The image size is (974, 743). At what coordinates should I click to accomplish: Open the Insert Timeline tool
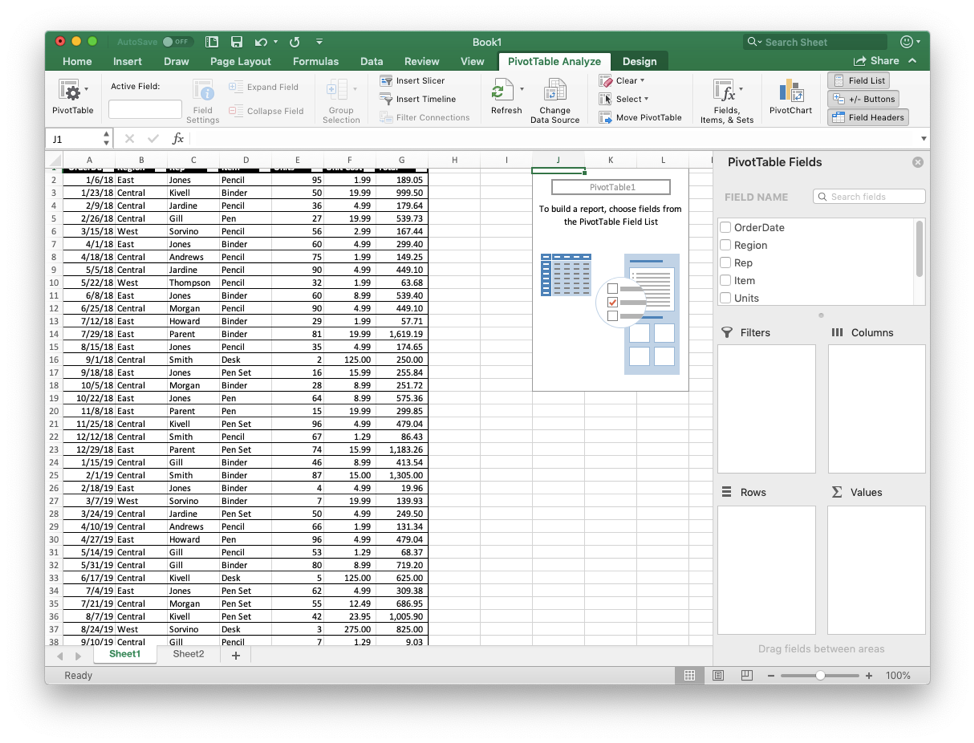420,98
